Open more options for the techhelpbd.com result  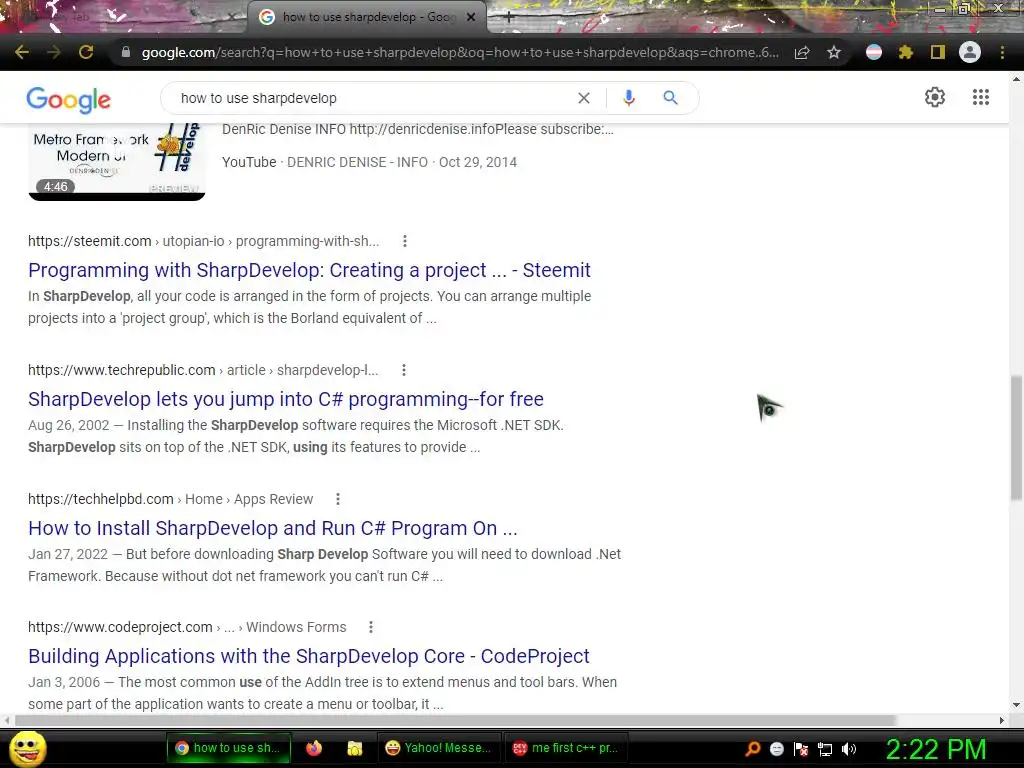pyautogui.click(x=338, y=499)
